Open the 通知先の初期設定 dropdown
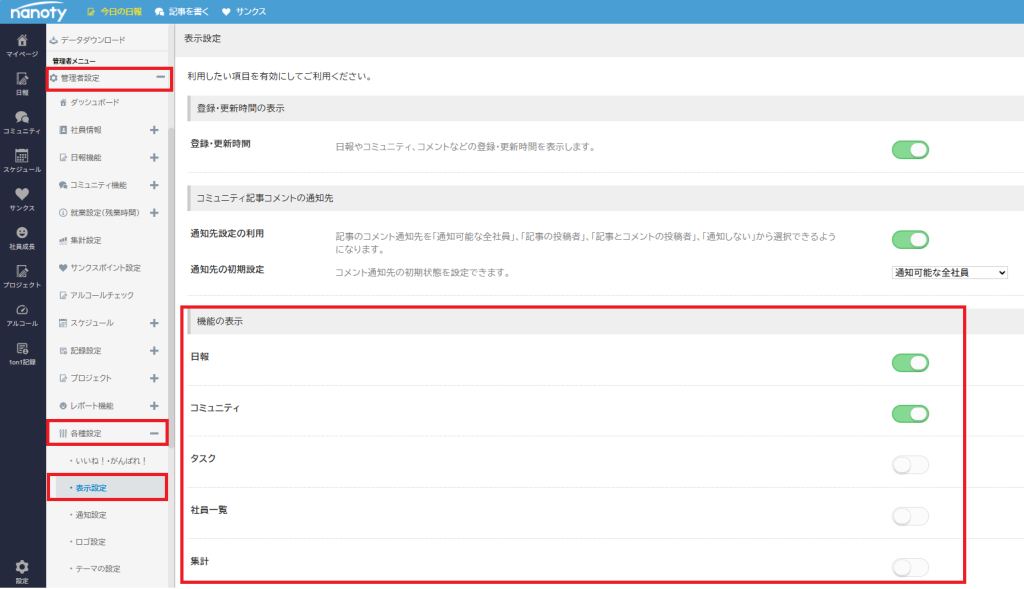This screenshot has height=589, width=1024. (948, 272)
